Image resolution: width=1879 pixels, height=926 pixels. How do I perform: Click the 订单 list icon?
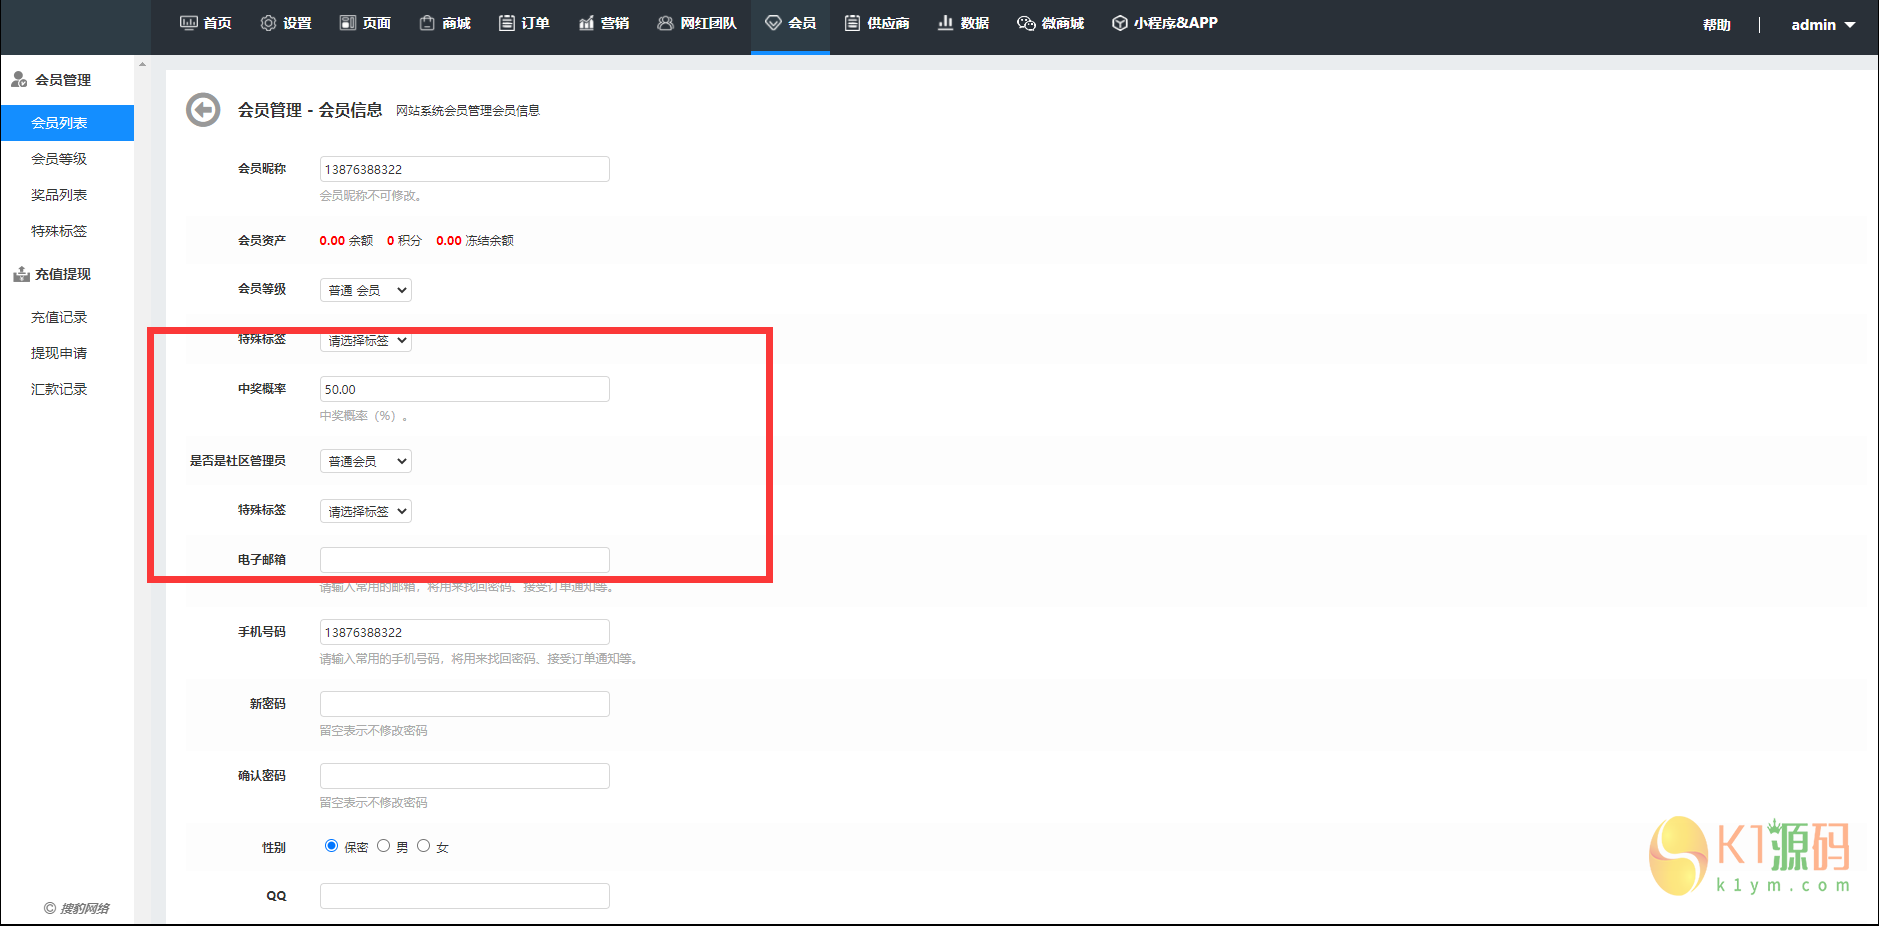pyautogui.click(x=507, y=23)
